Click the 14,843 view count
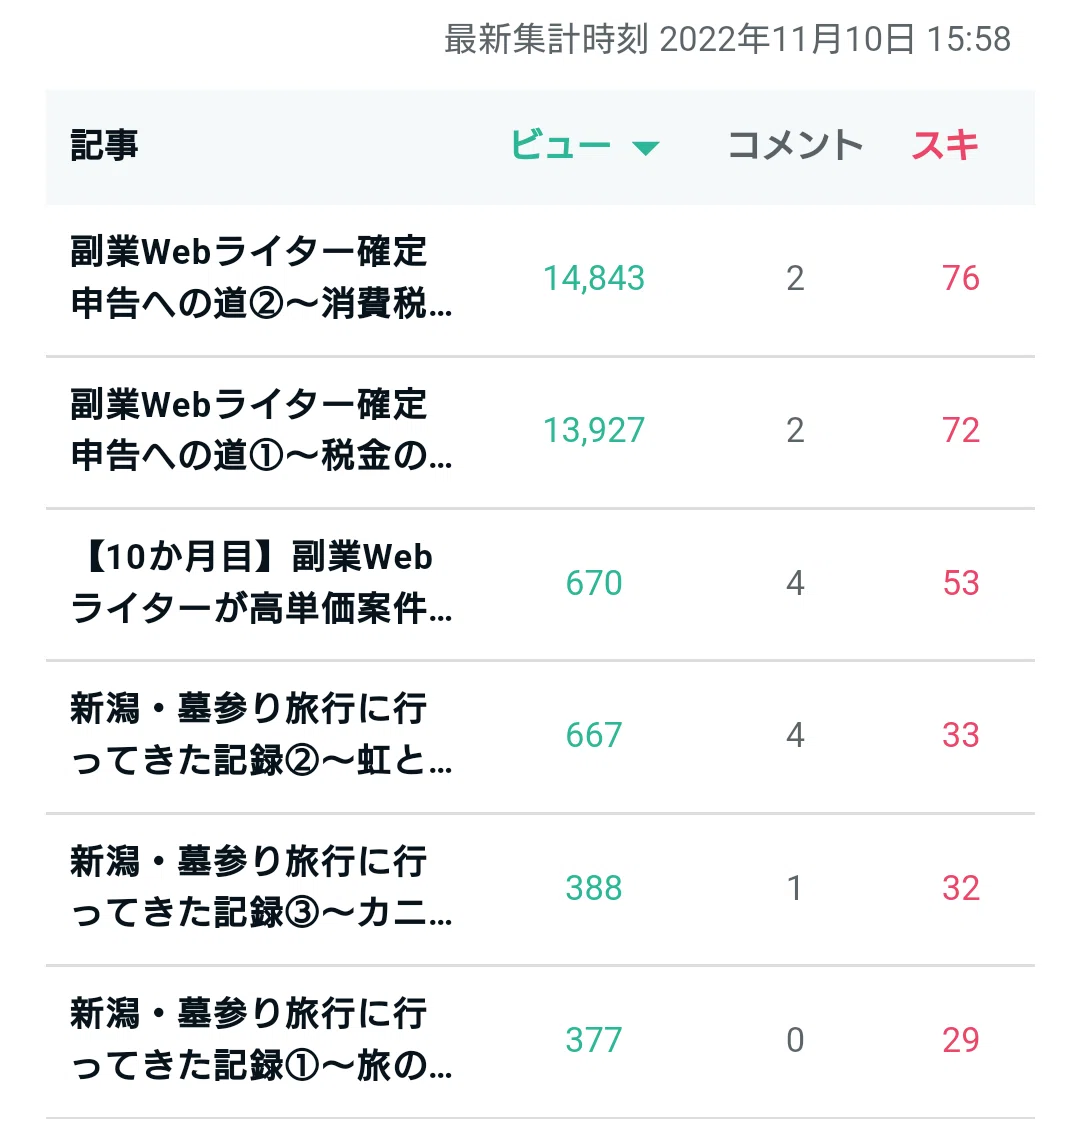Viewport: 1080px width, 1128px height. click(594, 278)
